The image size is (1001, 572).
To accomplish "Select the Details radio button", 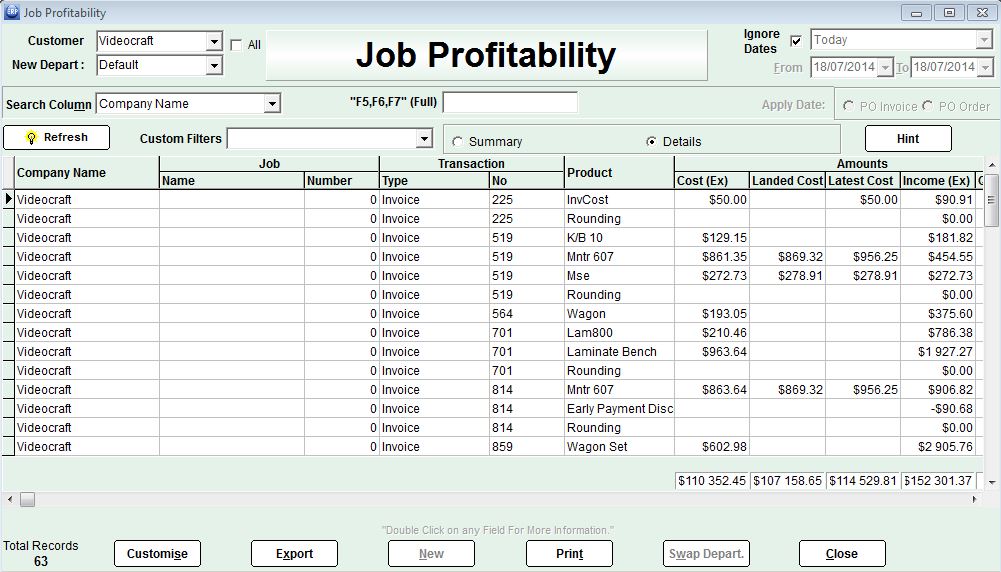I will pos(652,142).
